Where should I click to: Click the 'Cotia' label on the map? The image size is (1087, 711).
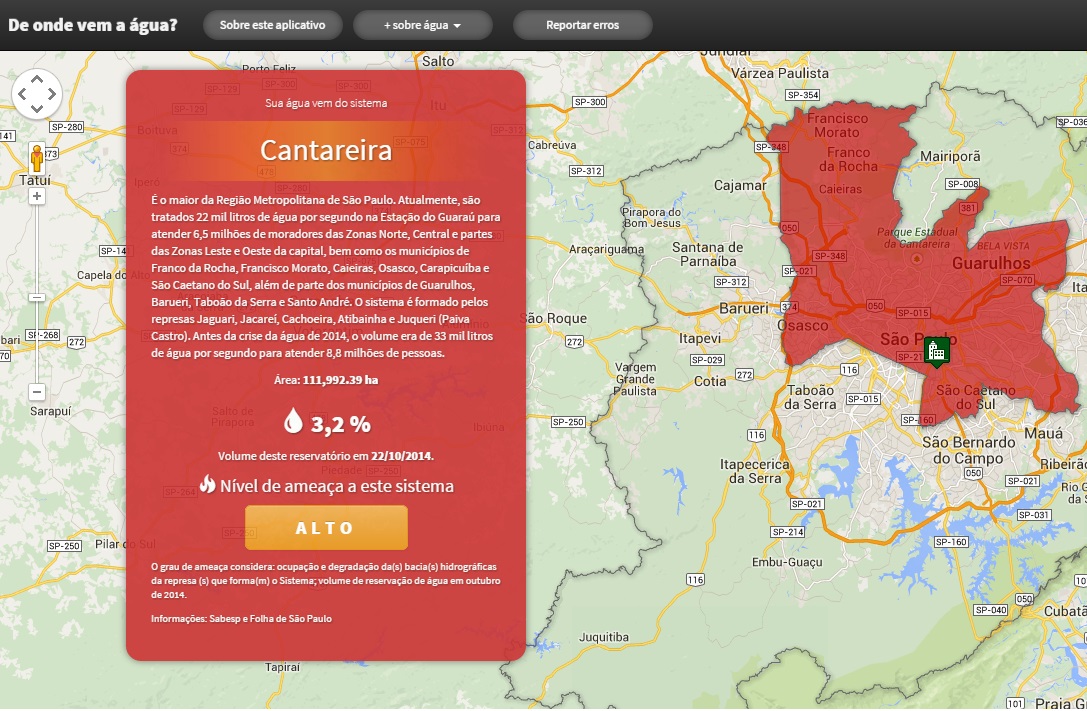710,381
